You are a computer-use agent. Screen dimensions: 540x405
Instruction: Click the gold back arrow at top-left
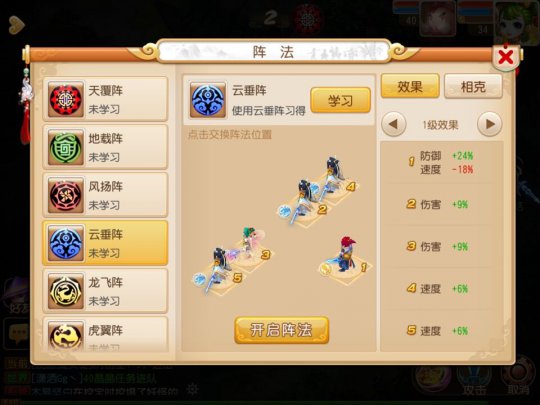16,25
